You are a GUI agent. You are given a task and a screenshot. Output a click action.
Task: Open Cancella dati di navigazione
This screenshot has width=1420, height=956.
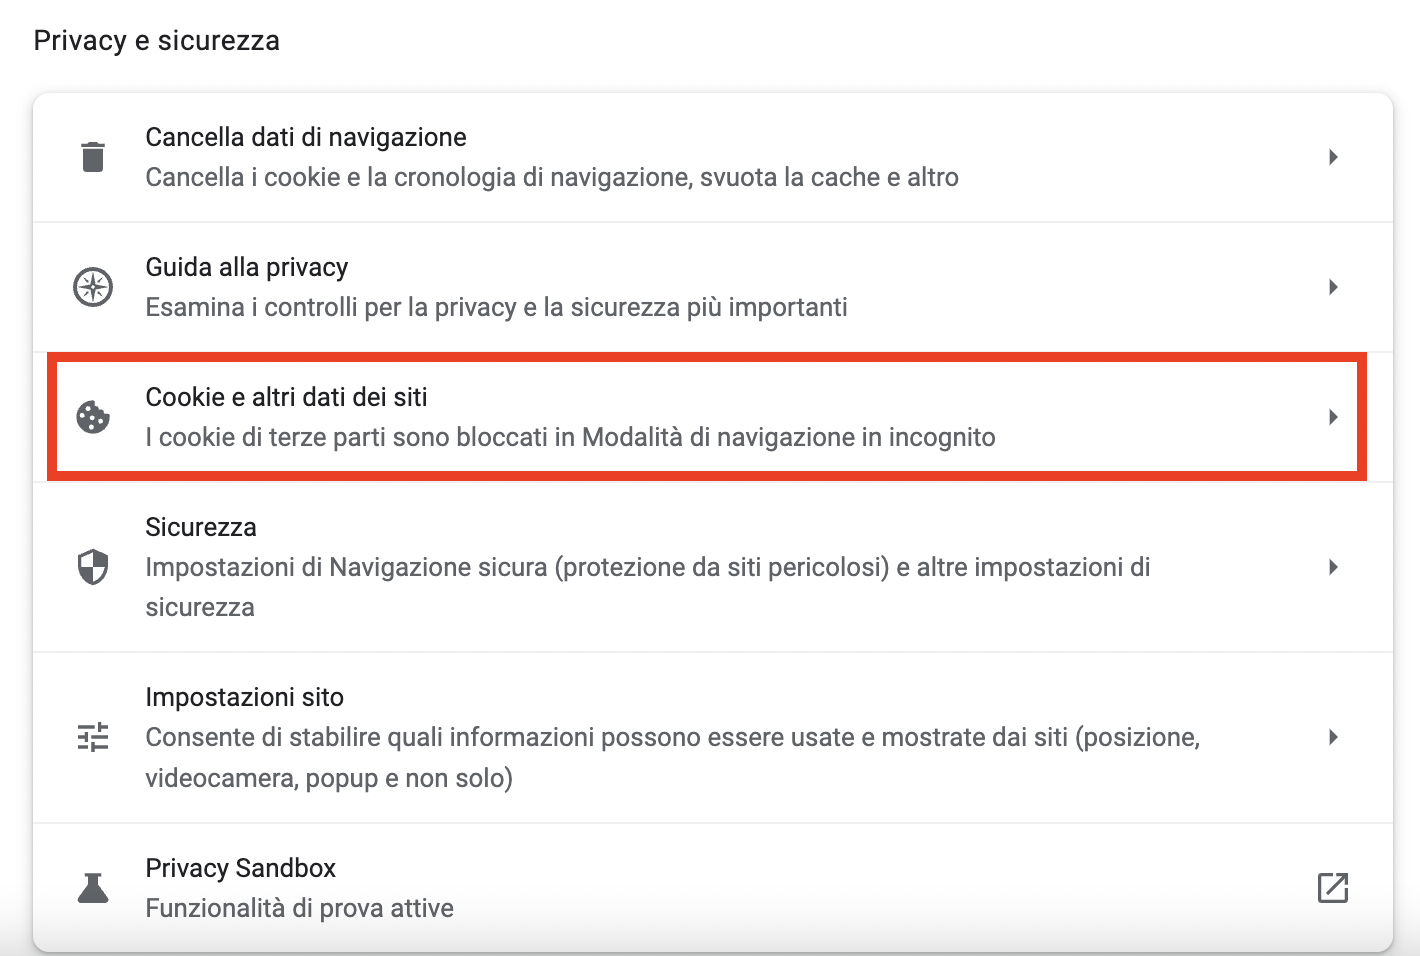coord(713,157)
